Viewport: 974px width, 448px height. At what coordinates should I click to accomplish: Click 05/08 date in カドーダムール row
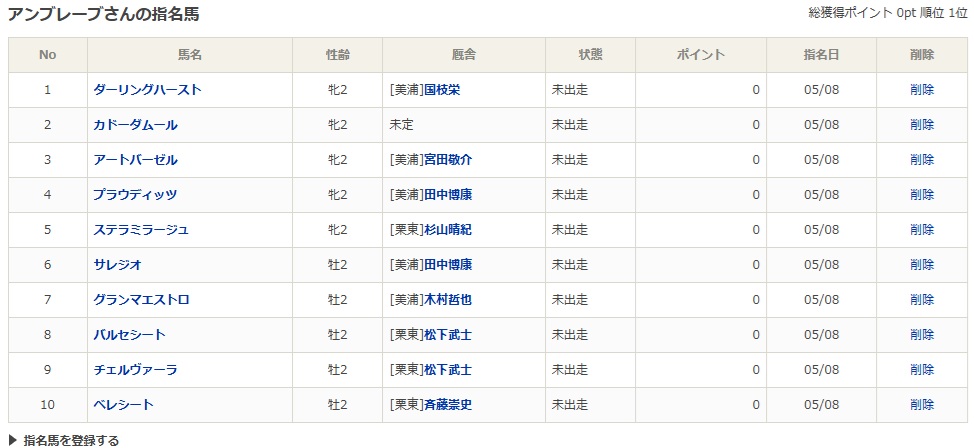pyautogui.click(x=821, y=125)
